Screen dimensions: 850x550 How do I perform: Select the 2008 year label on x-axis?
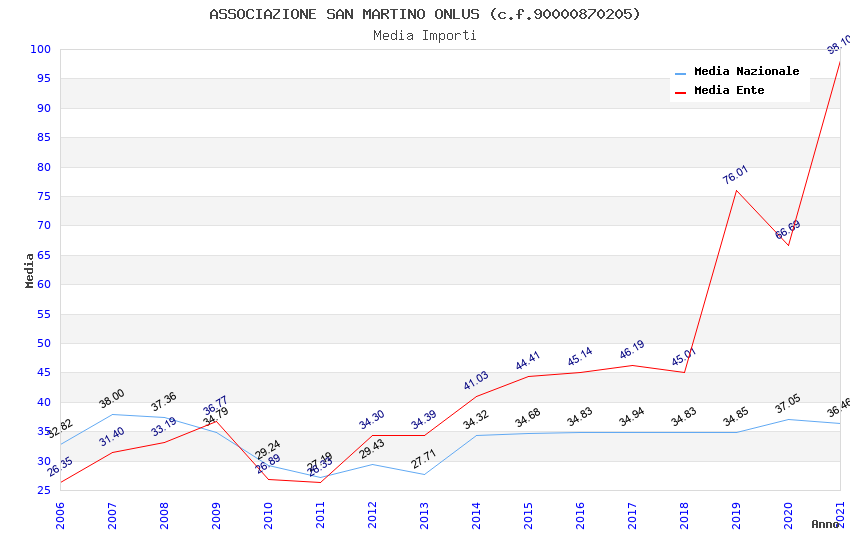[x=164, y=515]
